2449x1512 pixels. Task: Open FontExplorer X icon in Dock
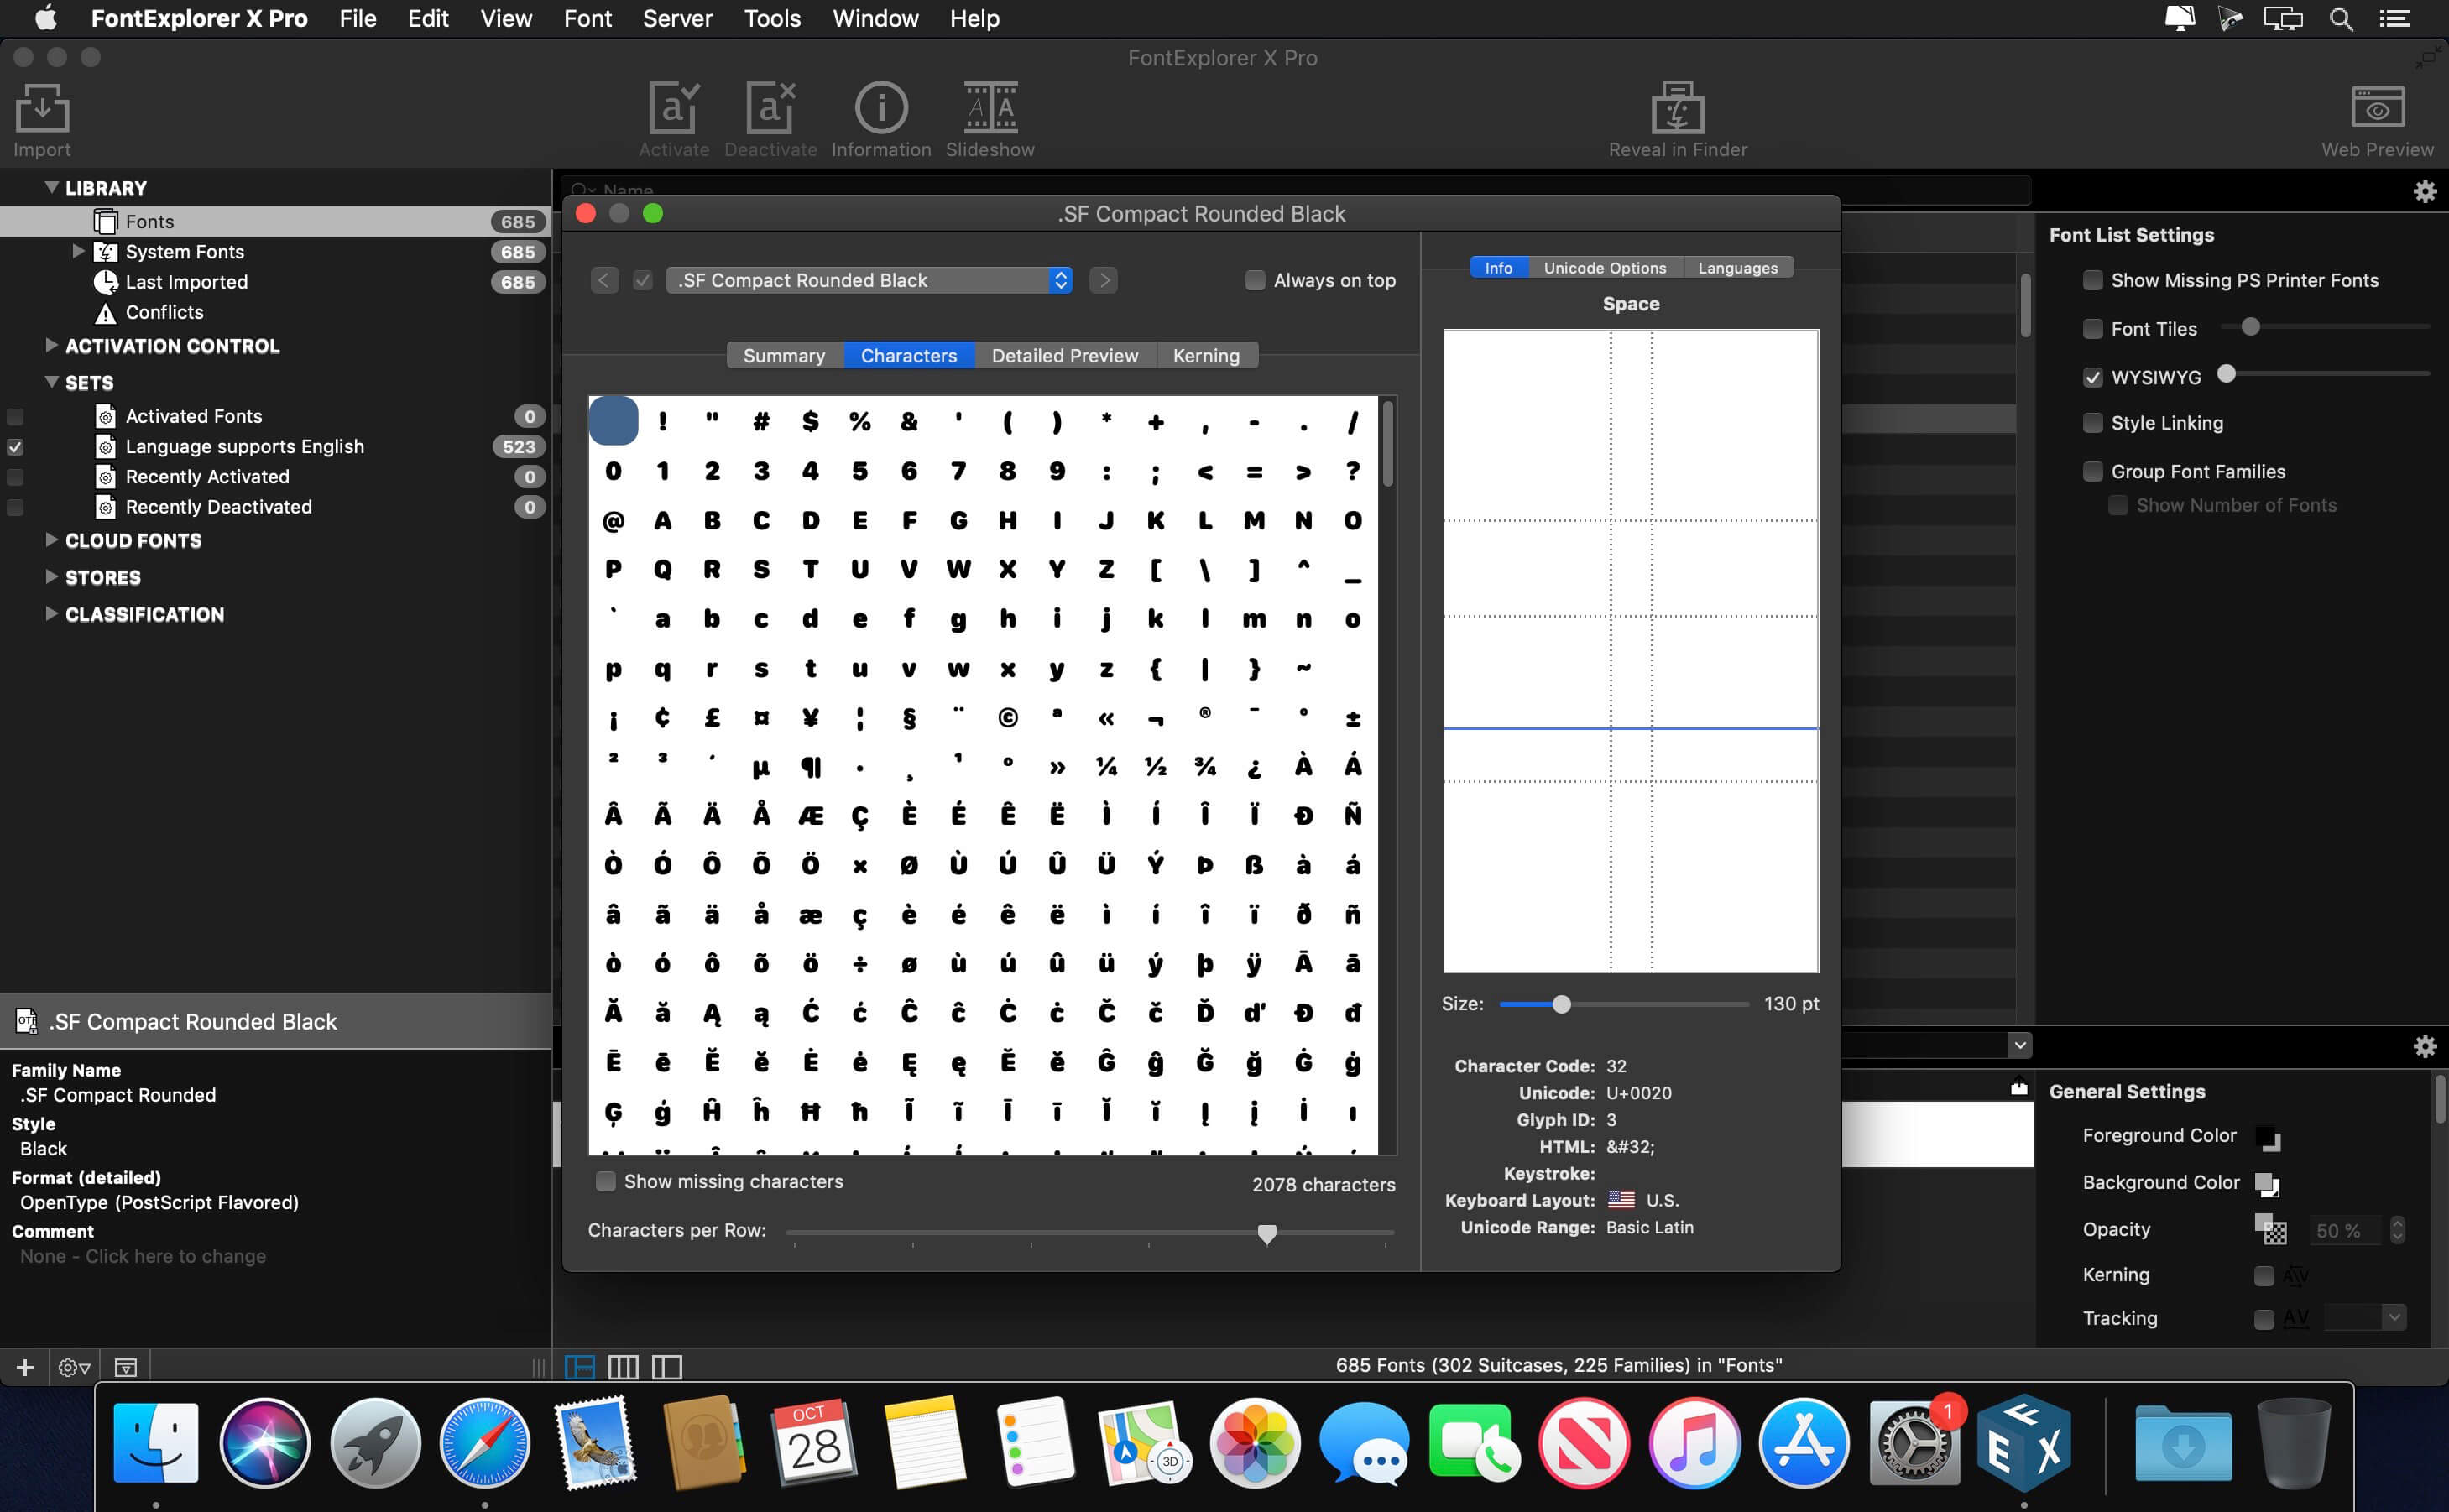click(2023, 1443)
